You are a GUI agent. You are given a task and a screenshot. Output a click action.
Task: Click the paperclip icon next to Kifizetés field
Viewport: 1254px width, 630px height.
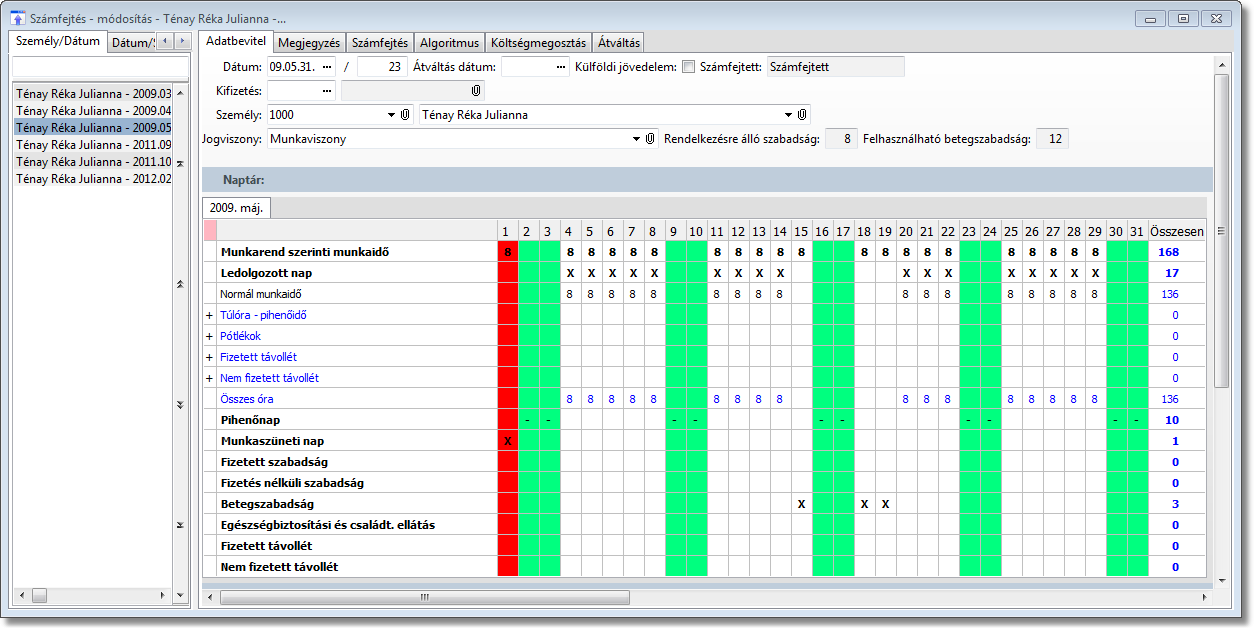[x=476, y=91]
